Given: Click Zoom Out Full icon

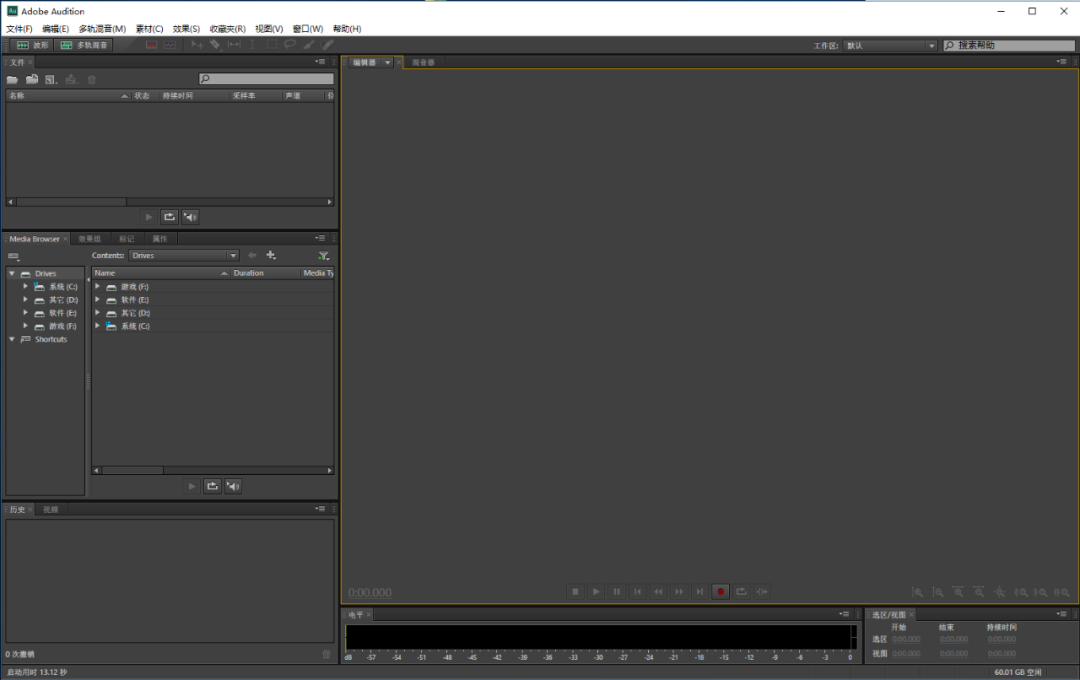Looking at the screenshot, I should (x=999, y=593).
